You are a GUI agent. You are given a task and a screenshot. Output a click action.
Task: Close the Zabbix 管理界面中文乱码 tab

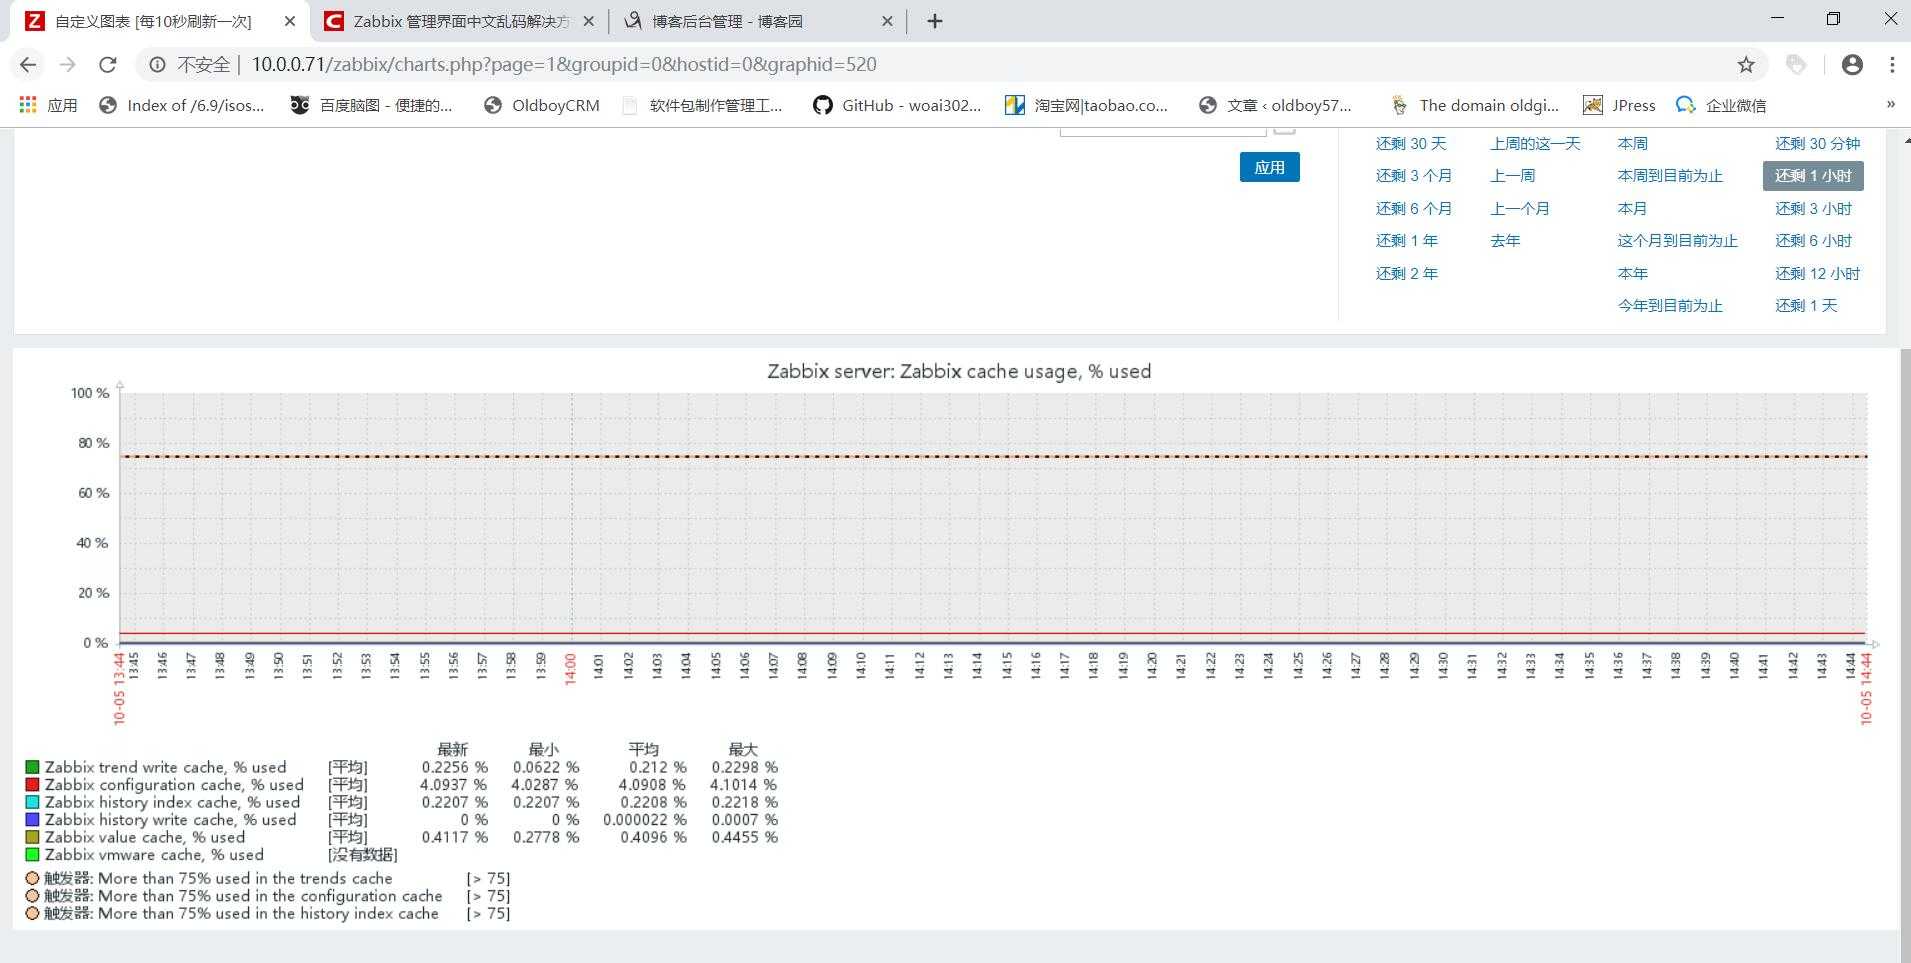pos(588,21)
